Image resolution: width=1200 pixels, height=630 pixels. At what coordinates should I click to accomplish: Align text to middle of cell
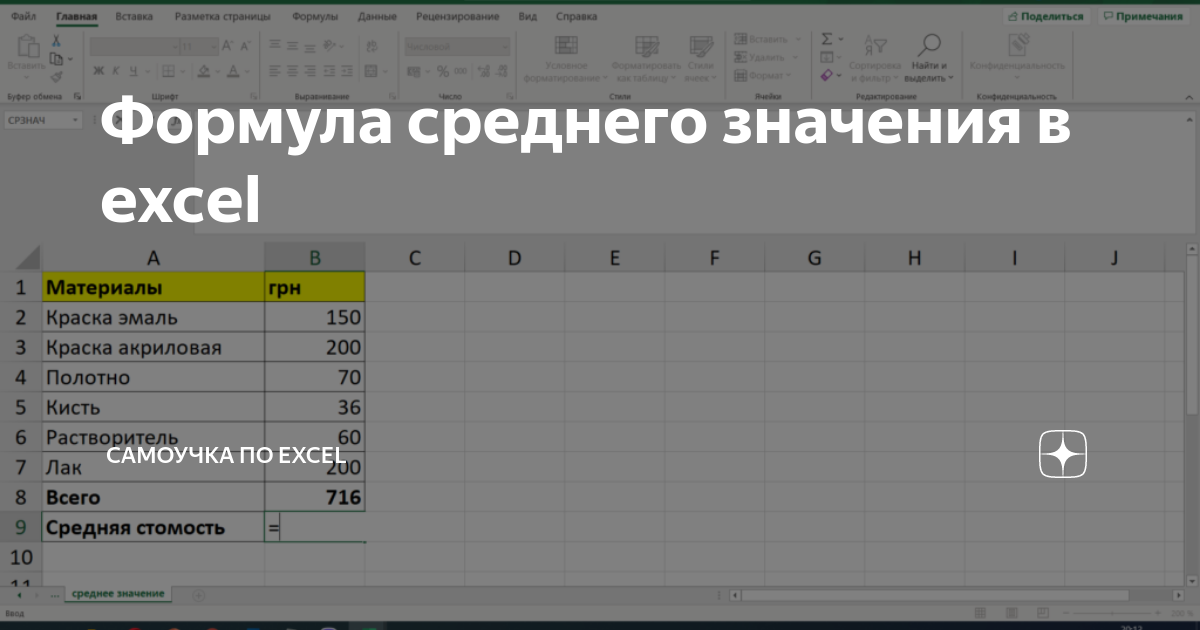tap(292, 46)
